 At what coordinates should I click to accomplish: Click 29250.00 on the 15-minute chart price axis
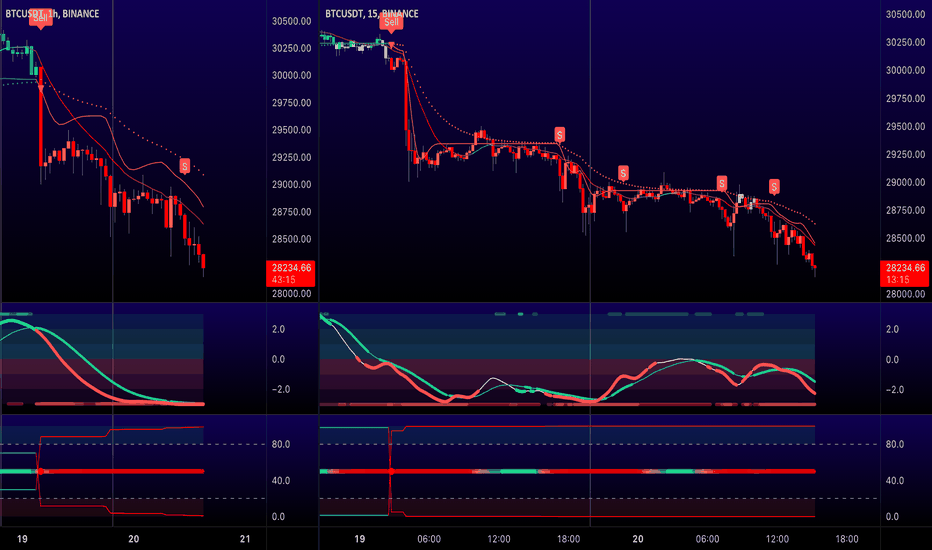[905, 154]
